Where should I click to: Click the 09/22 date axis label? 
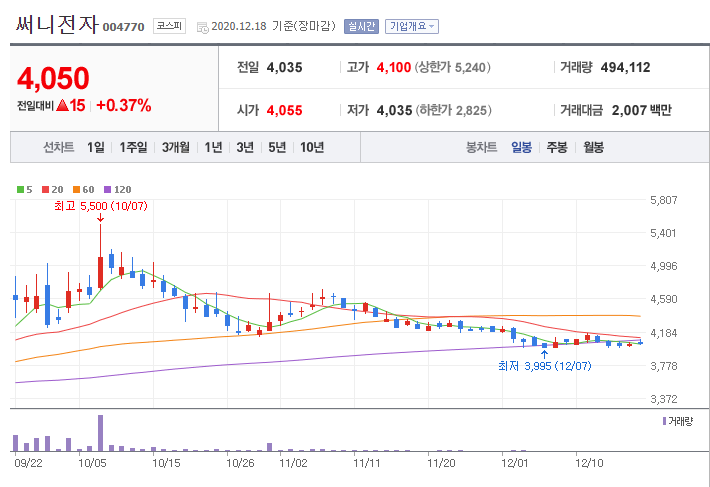(x=28, y=463)
